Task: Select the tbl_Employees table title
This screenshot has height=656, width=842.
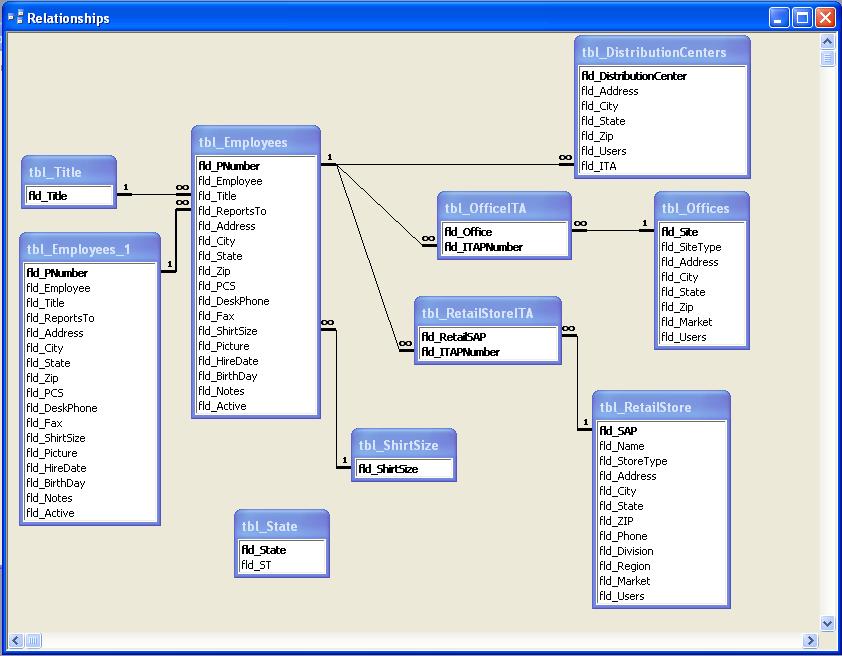Action: tap(256, 142)
